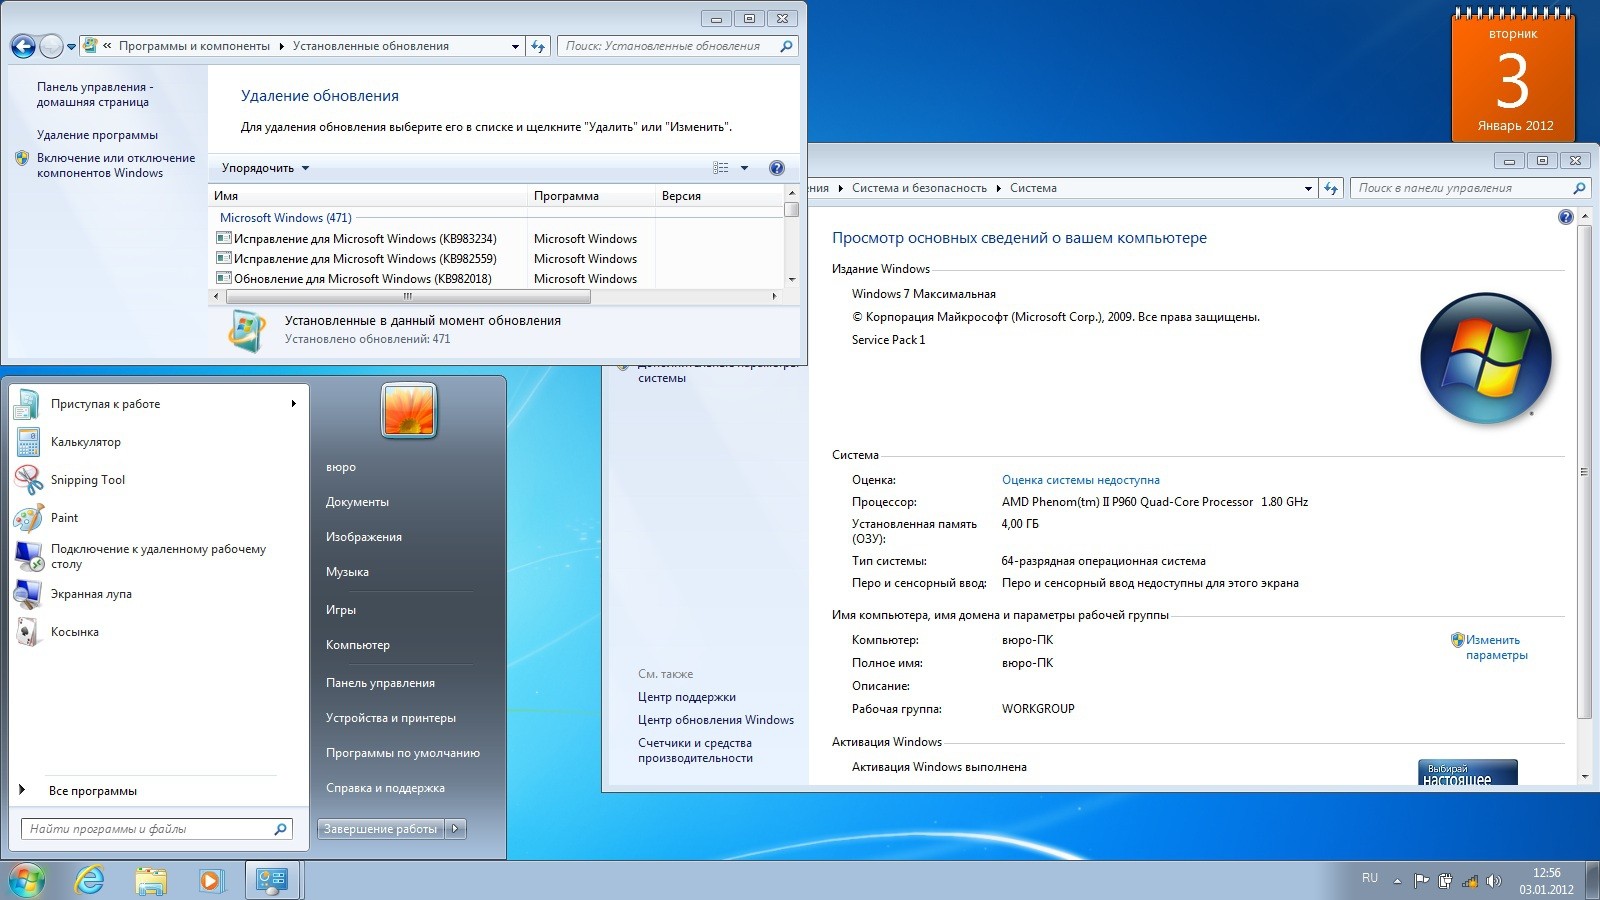Expand Все программы list

tap(92, 791)
